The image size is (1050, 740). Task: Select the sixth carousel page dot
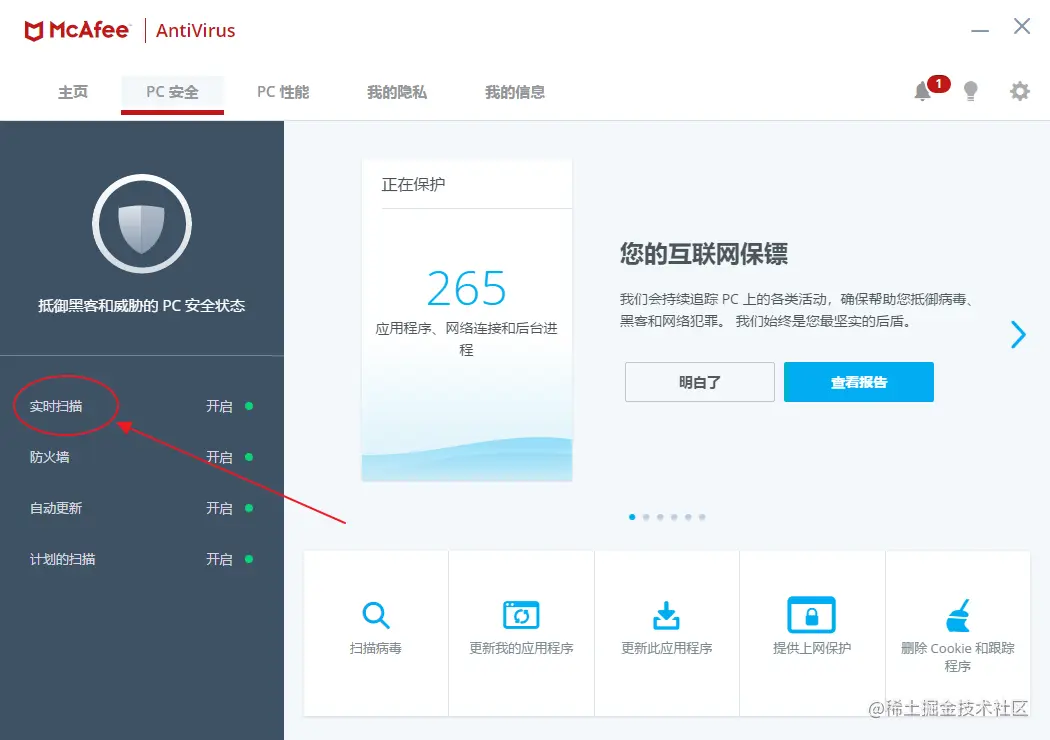[x=702, y=517]
